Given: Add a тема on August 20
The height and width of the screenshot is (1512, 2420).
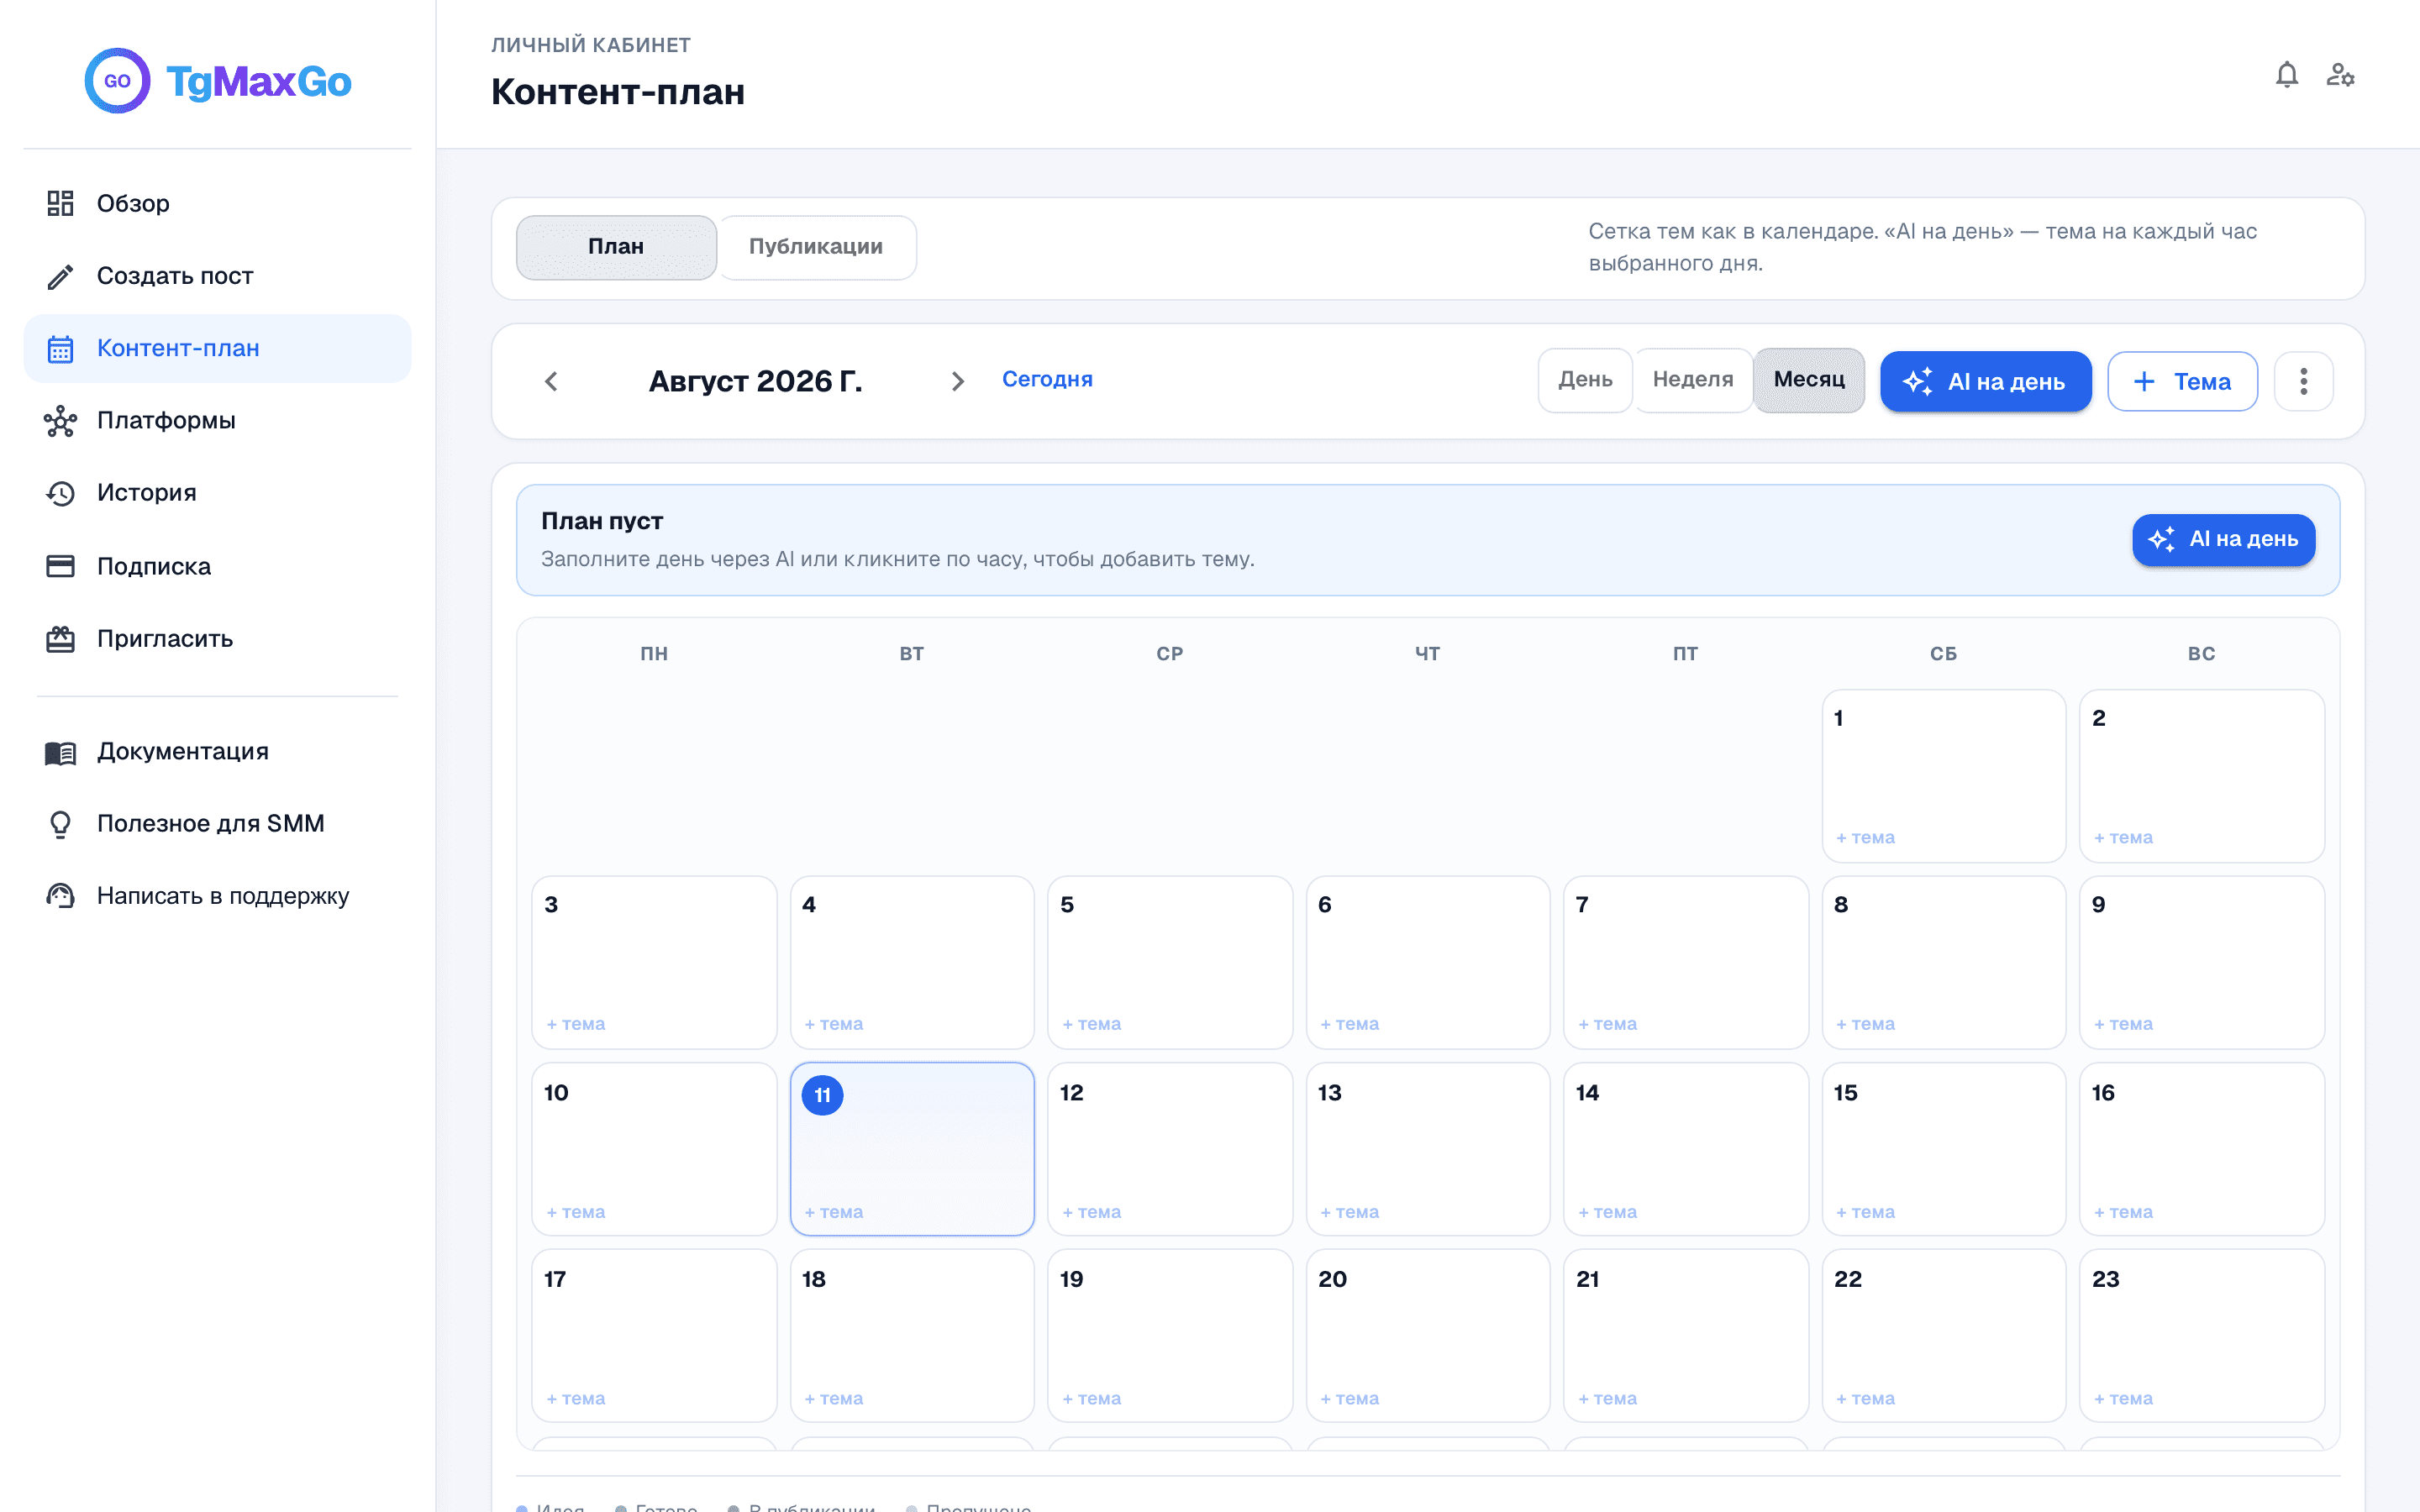Looking at the screenshot, I should [x=1350, y=1399].
